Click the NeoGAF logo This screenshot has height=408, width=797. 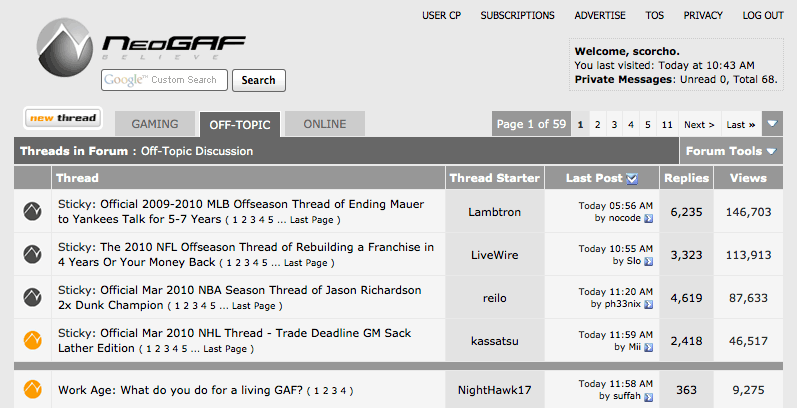point(141,47)
